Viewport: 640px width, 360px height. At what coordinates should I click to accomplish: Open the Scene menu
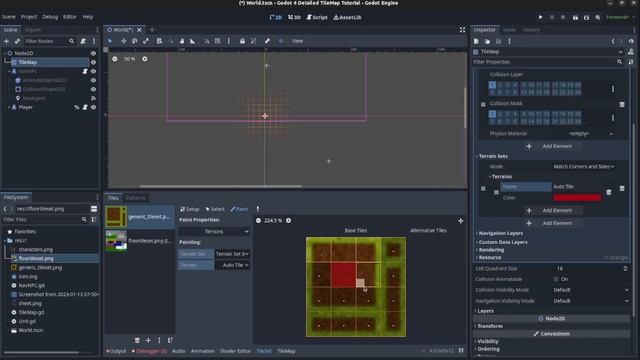click(x=9, y=17)
